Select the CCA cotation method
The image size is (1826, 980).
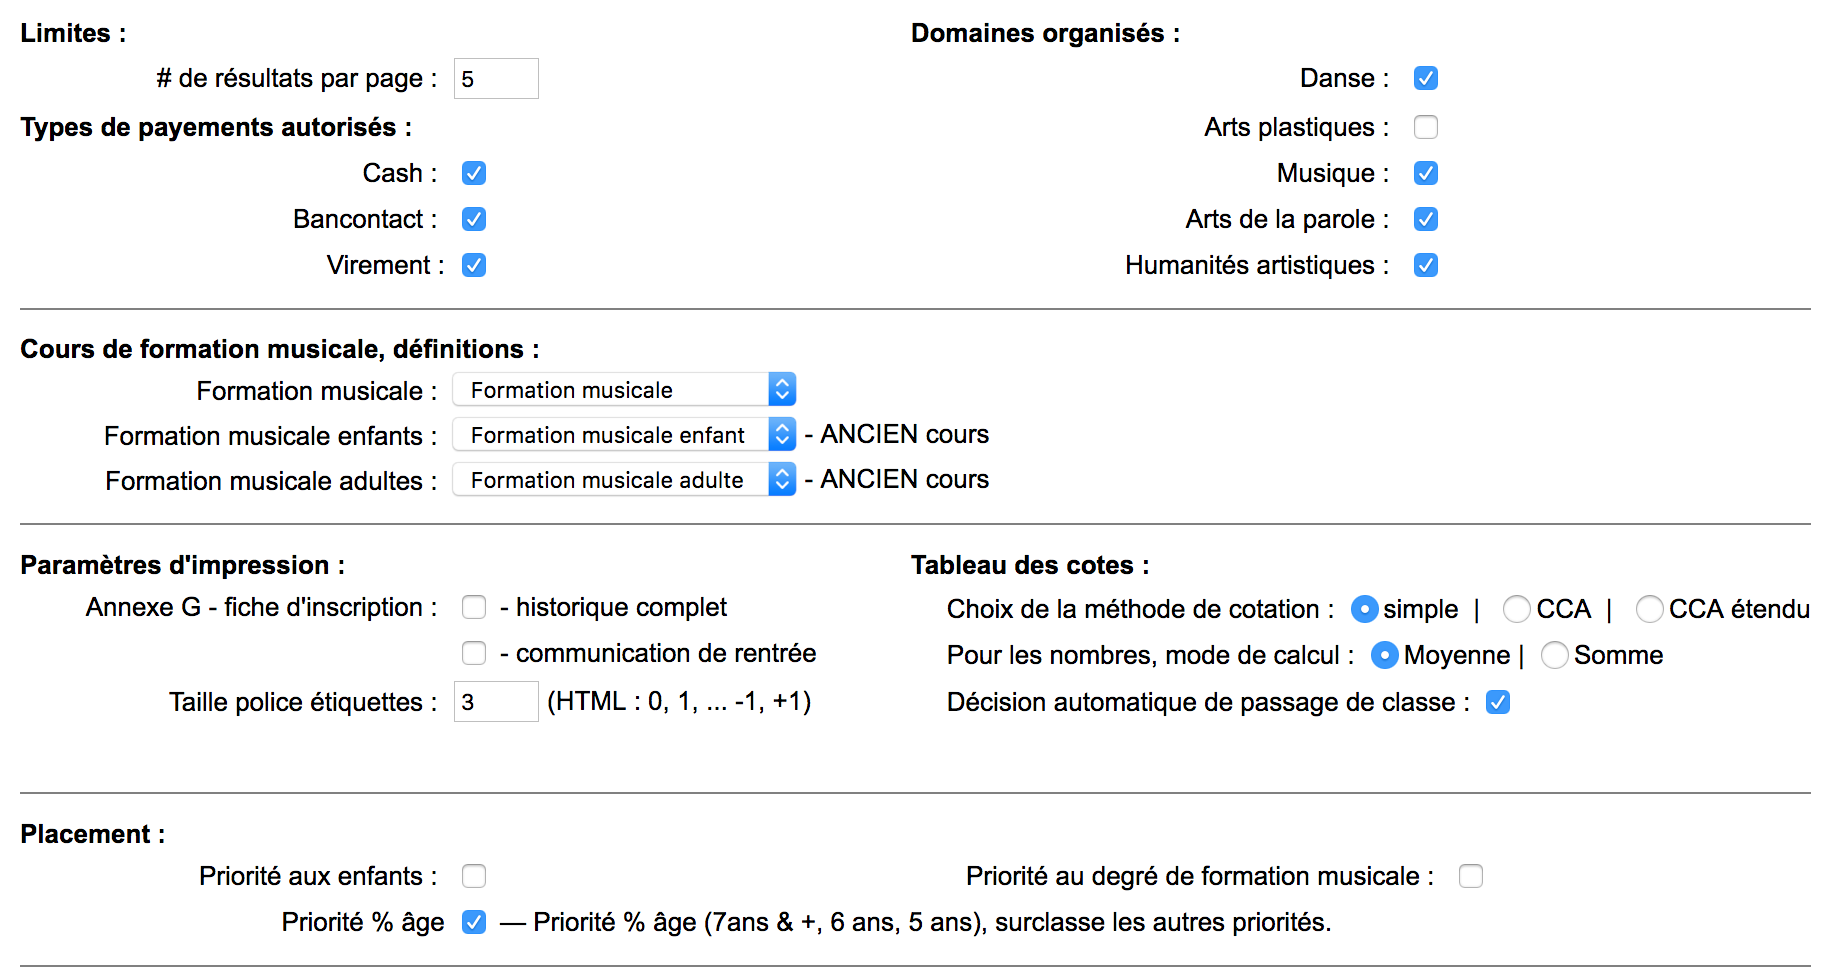click(1516, 609)
